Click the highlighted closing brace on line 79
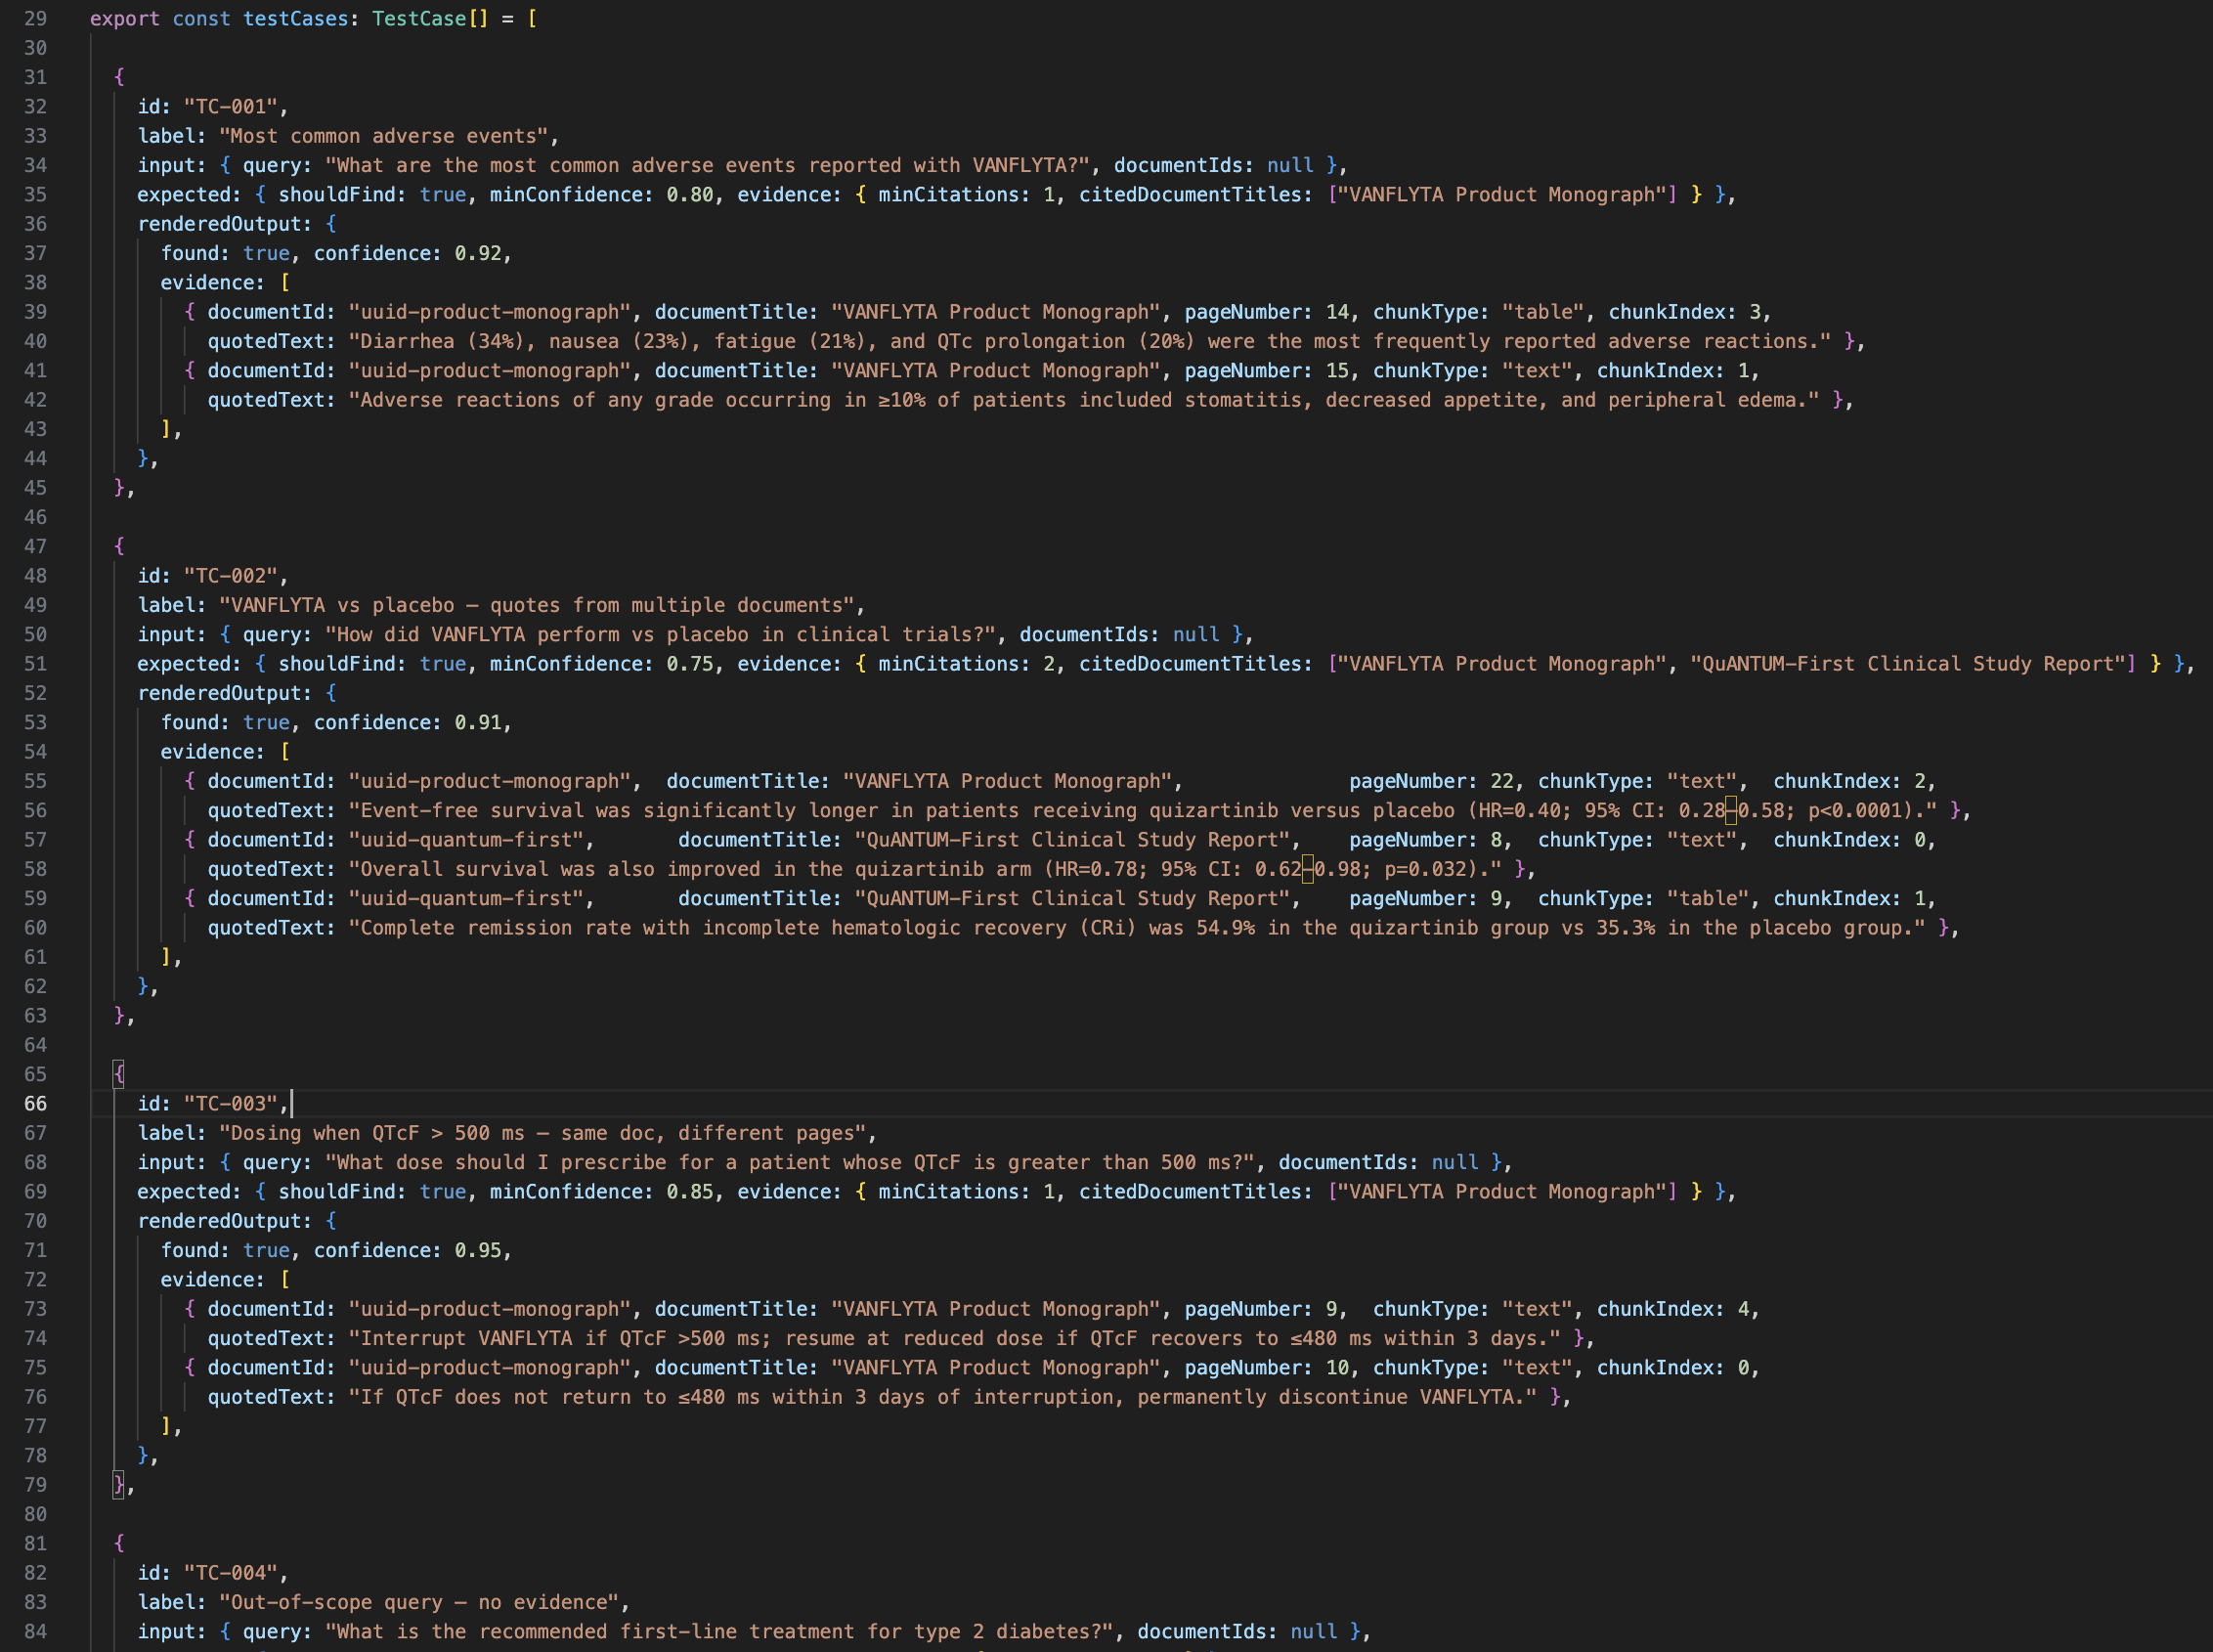The image size is (2213, 1652). (x=119, y=1484)
